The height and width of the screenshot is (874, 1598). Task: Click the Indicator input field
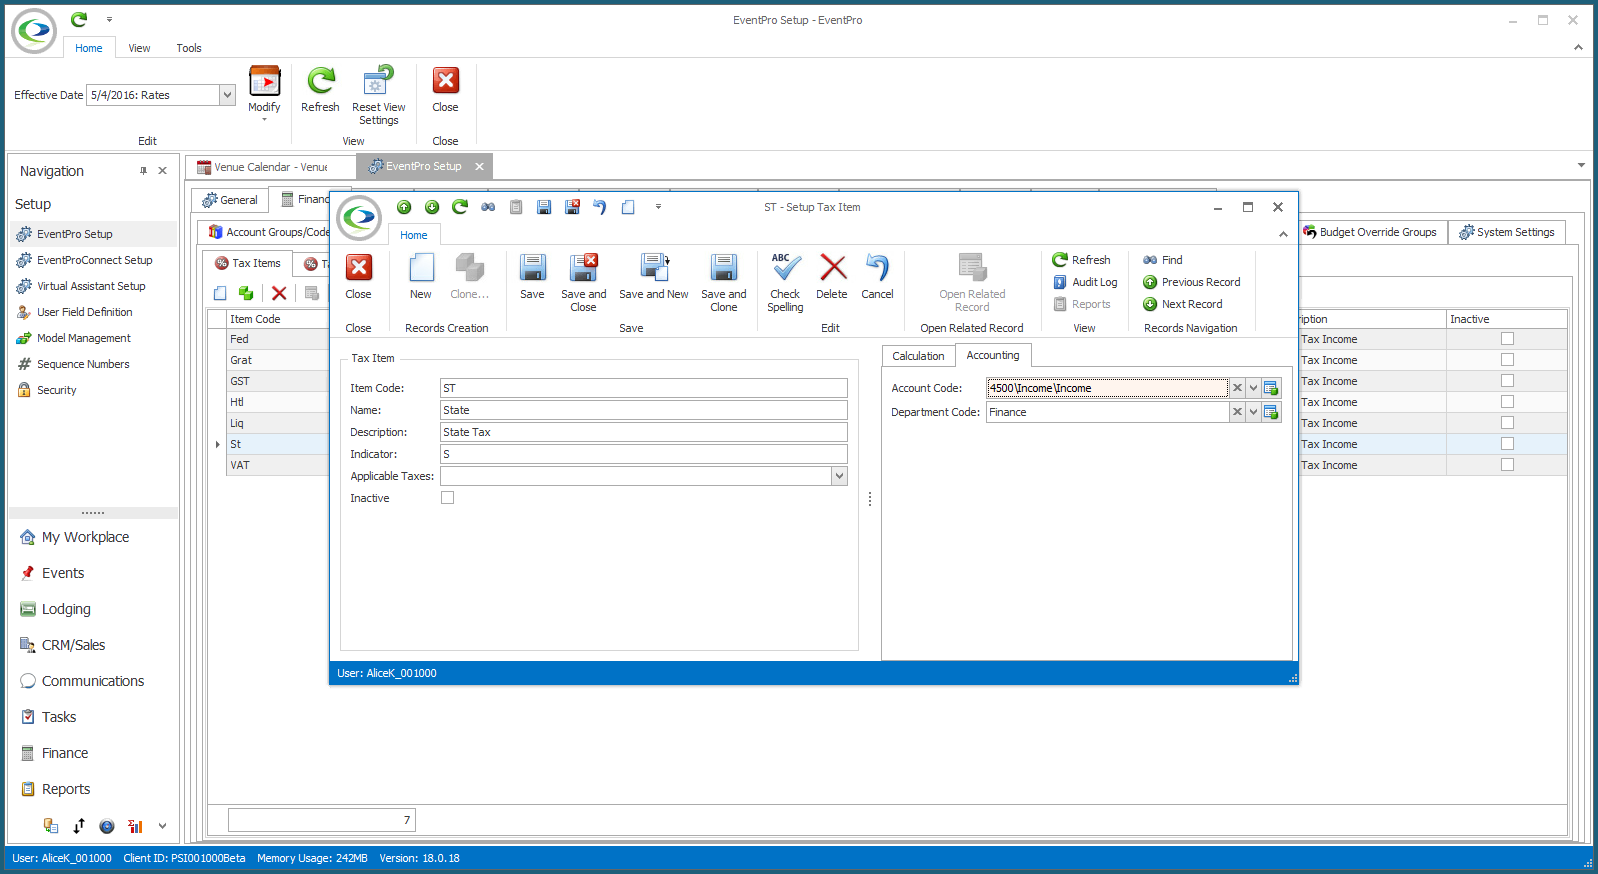[643, 454]
